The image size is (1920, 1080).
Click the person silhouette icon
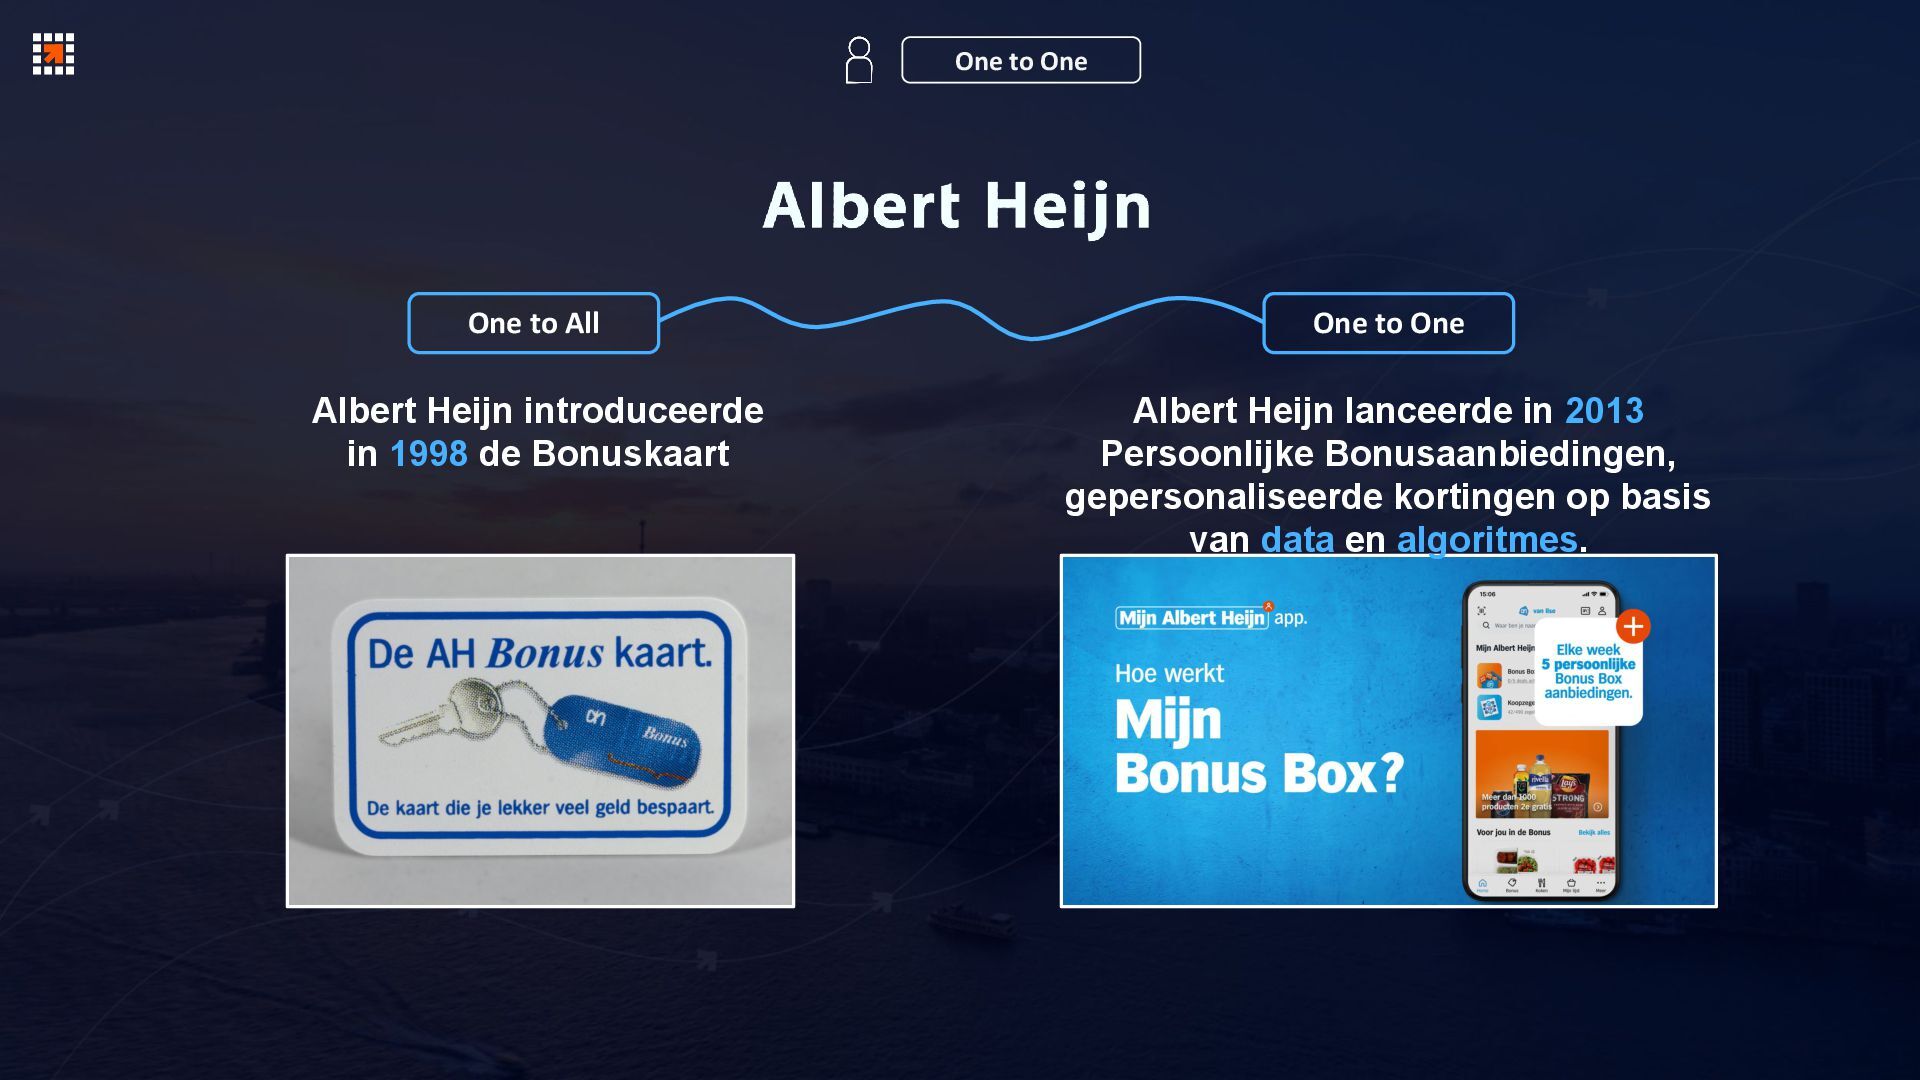click(859, 60)
